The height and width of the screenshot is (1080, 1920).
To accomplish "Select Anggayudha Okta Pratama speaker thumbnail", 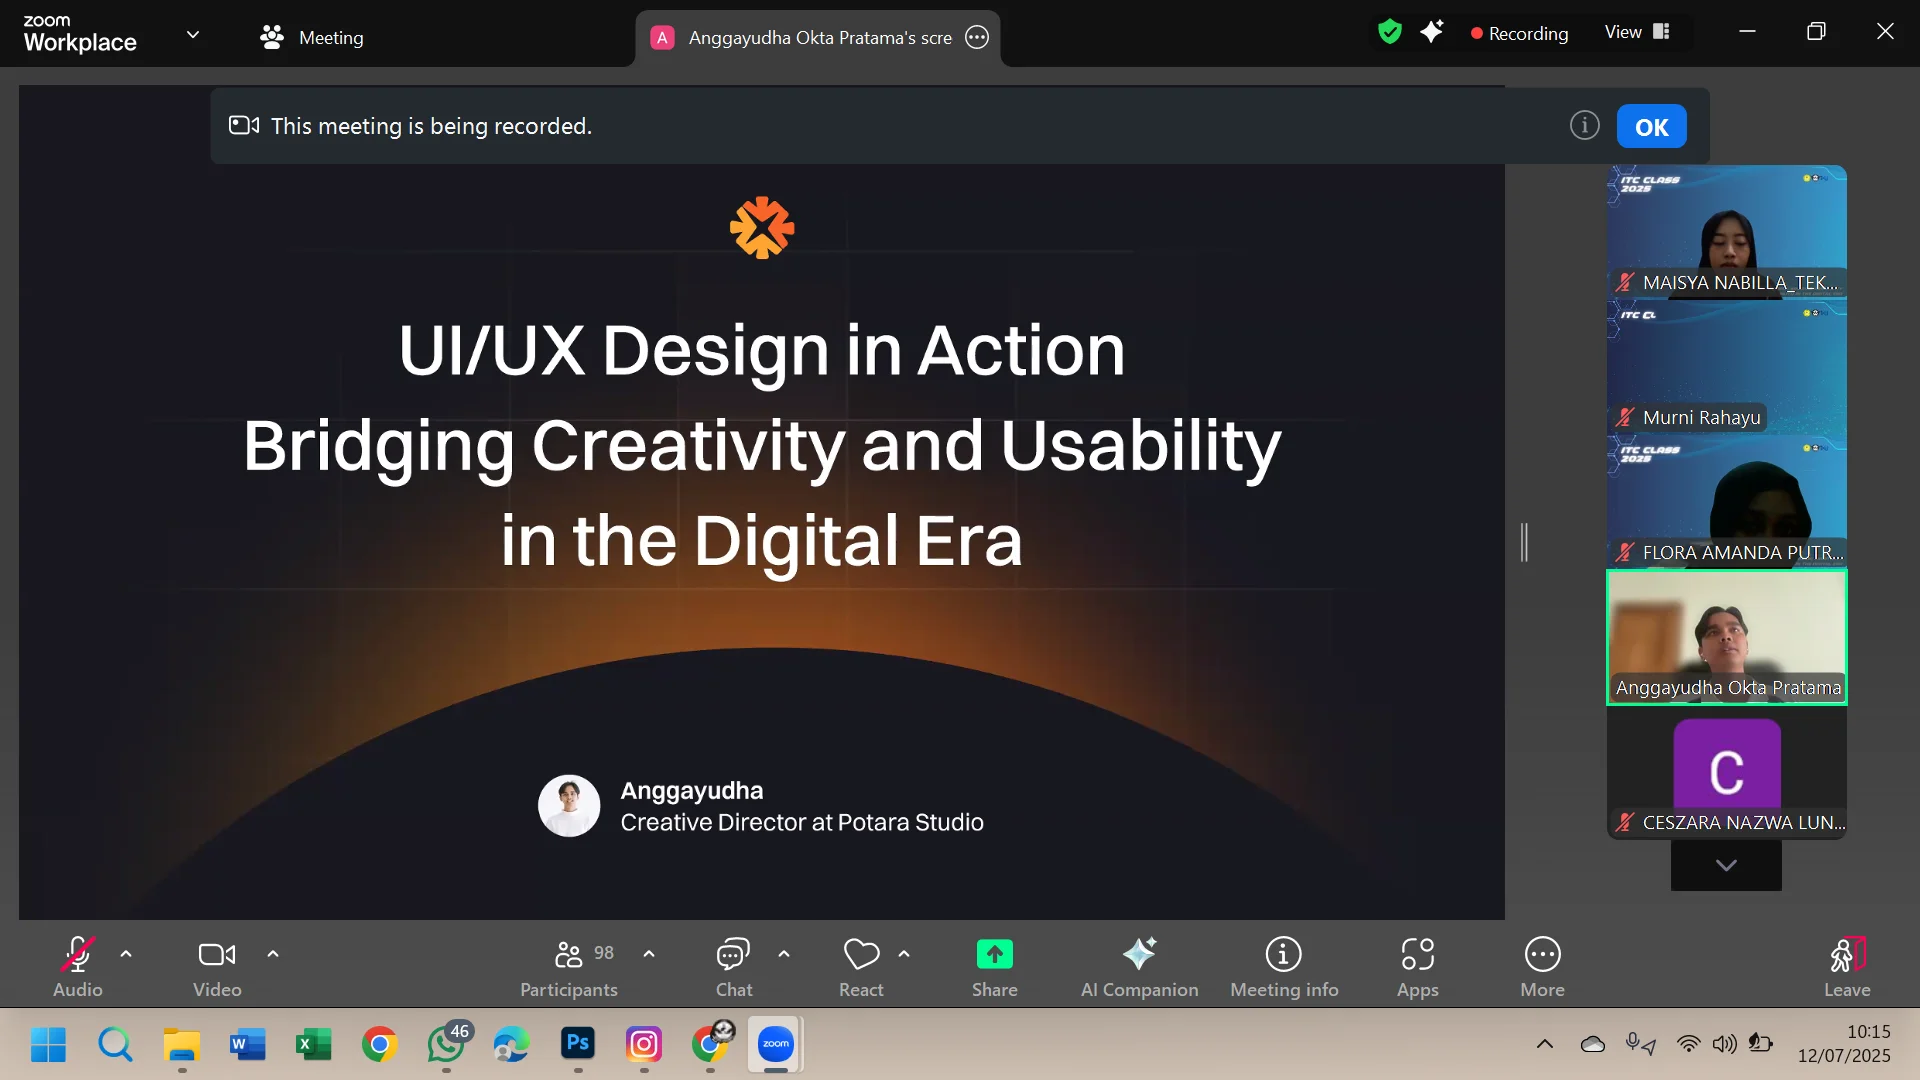I will tap(1726, 637).
